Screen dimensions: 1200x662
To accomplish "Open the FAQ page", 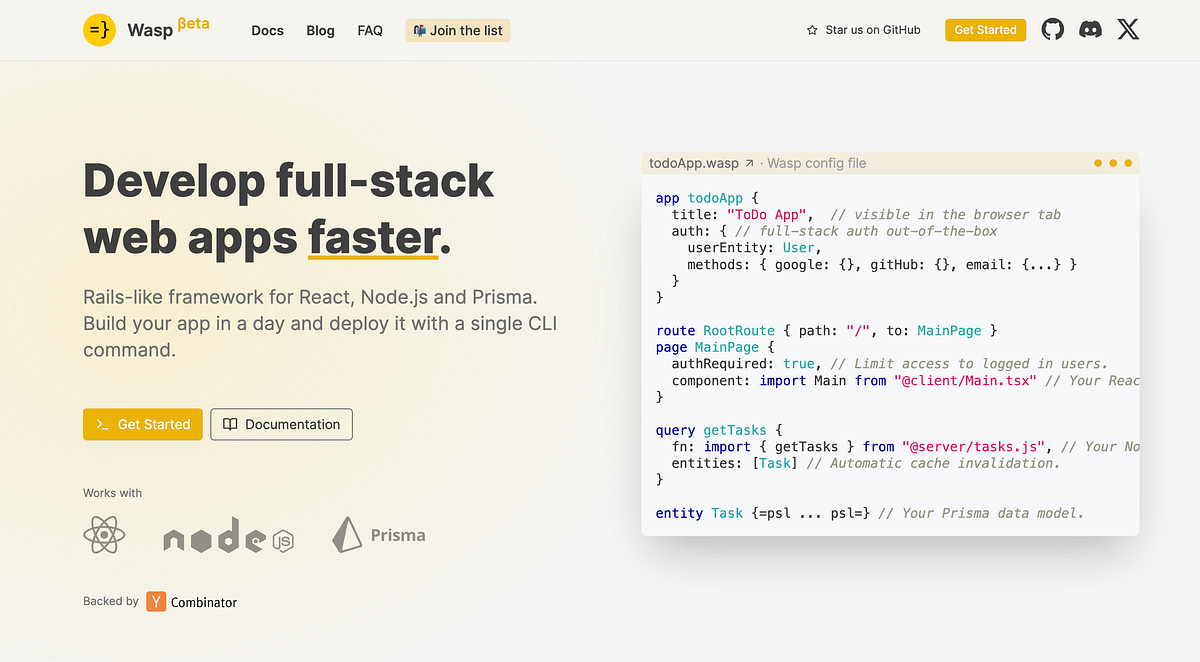I will pos(370,30).
